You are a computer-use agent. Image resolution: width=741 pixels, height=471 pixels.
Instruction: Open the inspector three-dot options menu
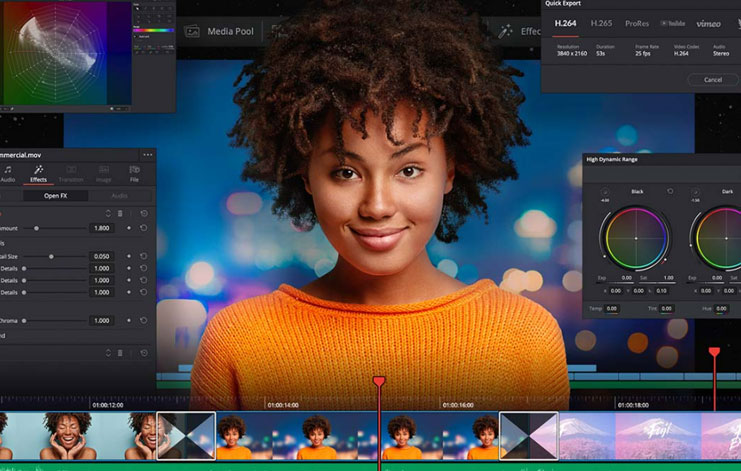coord(148,155)
